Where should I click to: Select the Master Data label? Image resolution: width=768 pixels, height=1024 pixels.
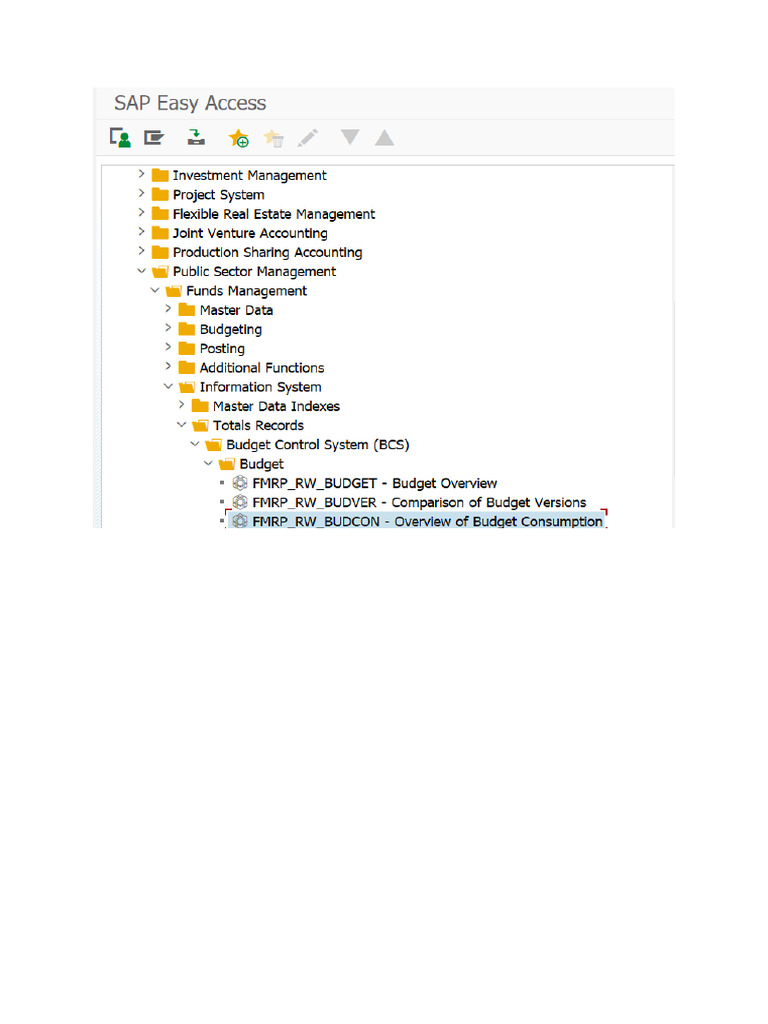236,310
